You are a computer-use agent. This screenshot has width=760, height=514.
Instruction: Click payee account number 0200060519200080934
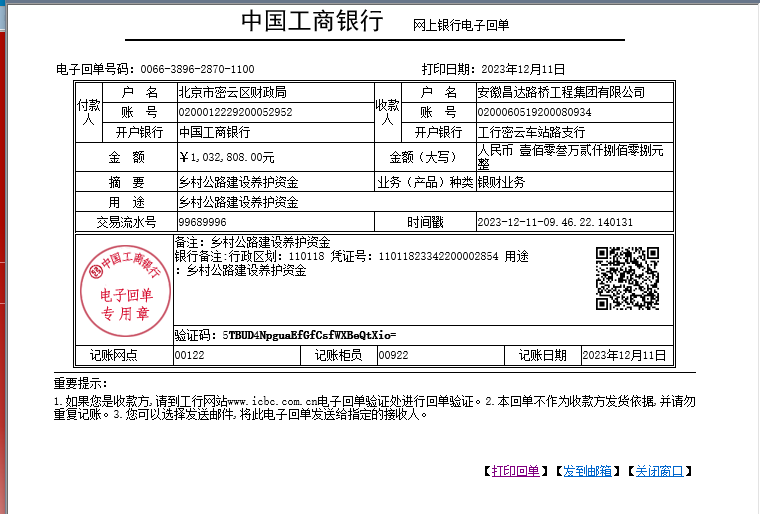[534, 112]
